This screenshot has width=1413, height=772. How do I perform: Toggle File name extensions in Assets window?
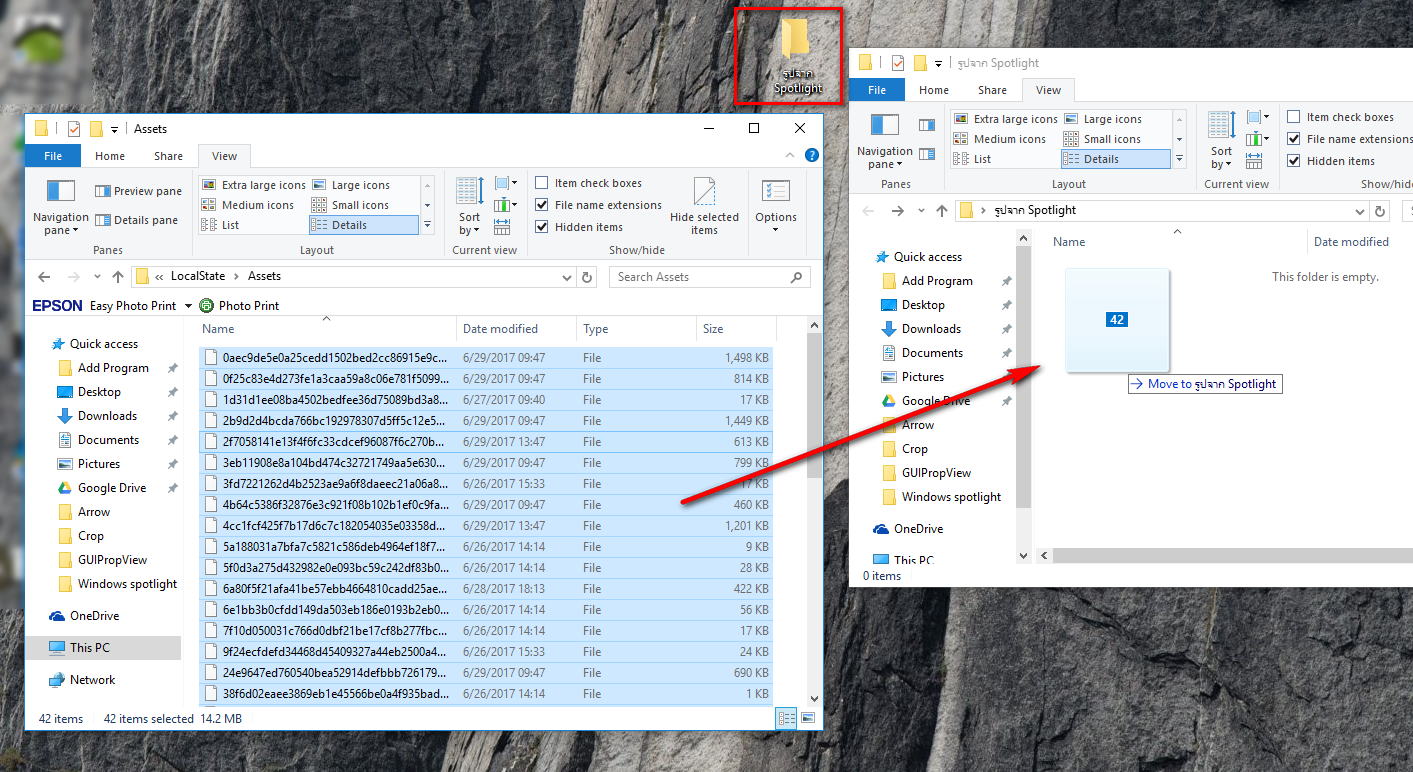(599, 205)
